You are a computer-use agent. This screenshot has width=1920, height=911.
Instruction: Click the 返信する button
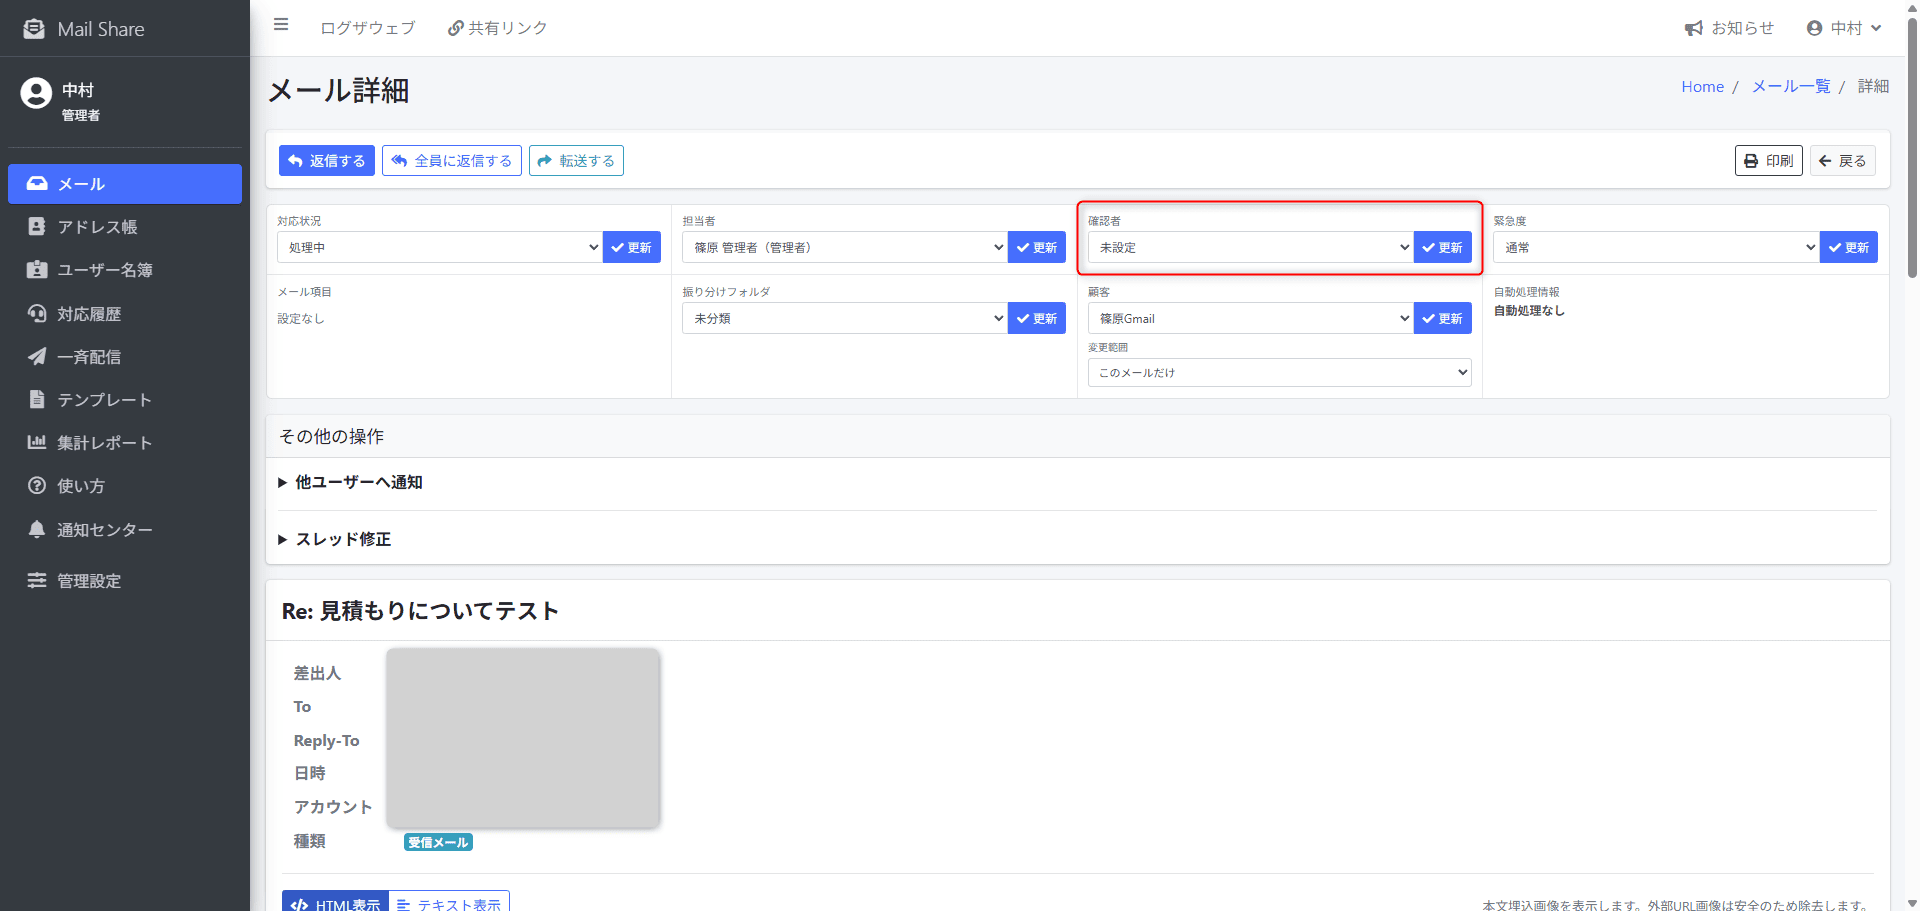click(x=327, y=161)
